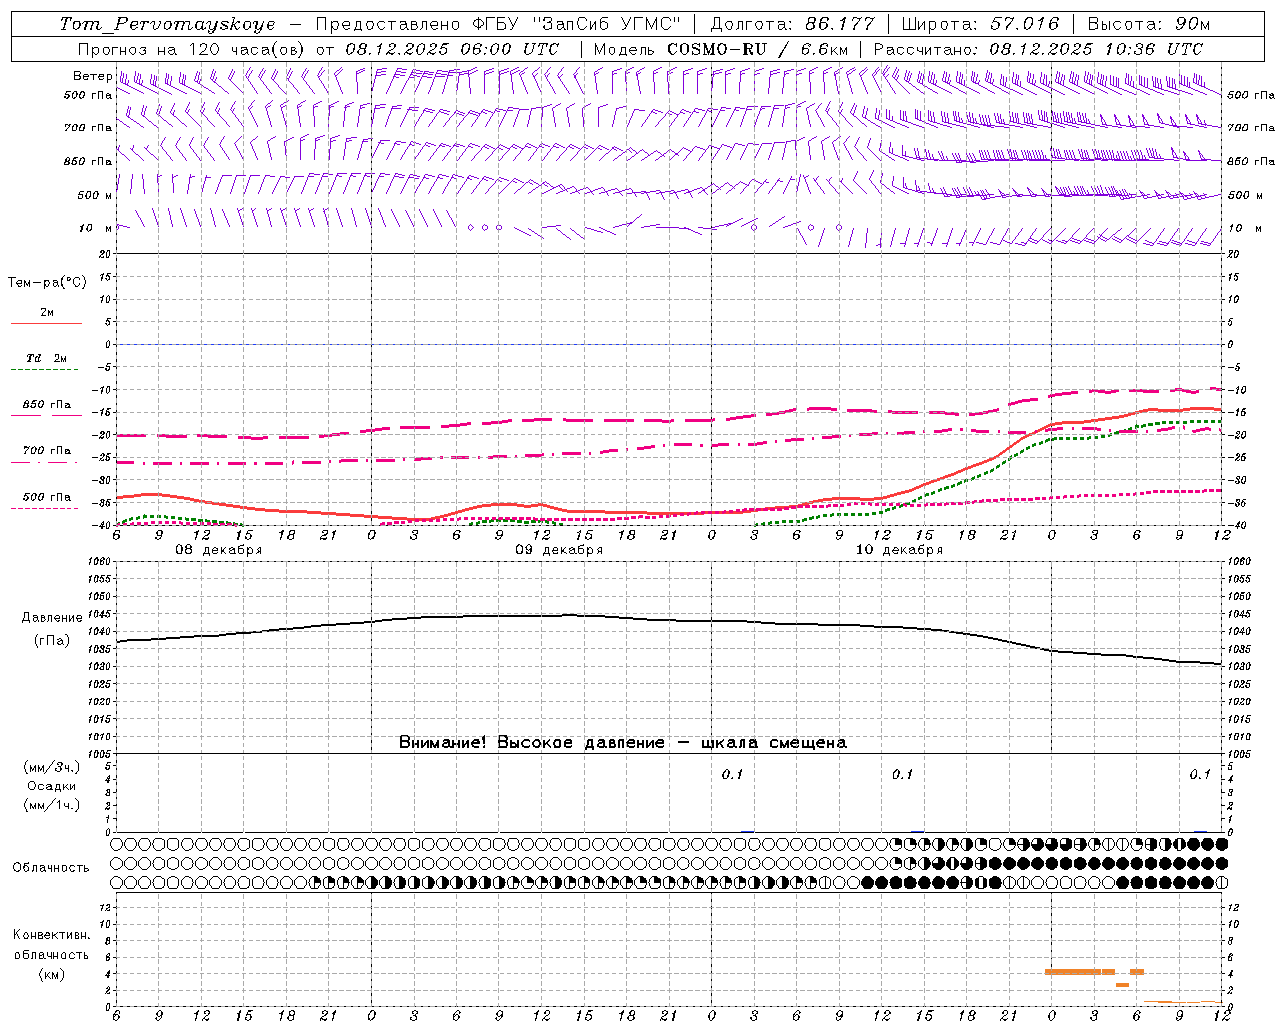The image size is (1280, 1024).
Task: Click the 08 декабря date label
Action: pos(219,550)
